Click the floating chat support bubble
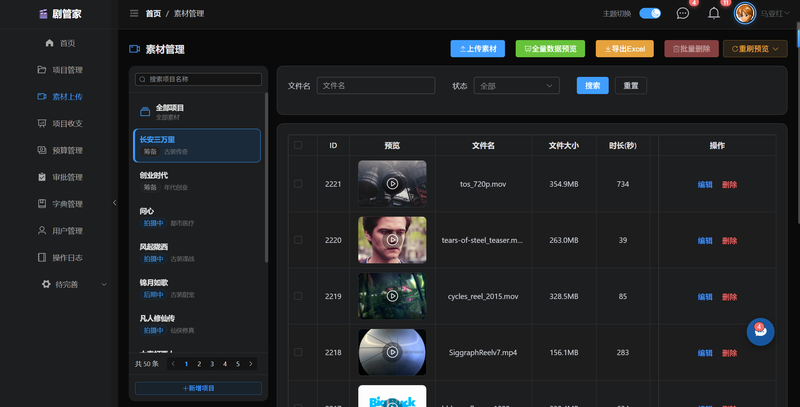Screen dimensions: 800x407 (760, 332)
